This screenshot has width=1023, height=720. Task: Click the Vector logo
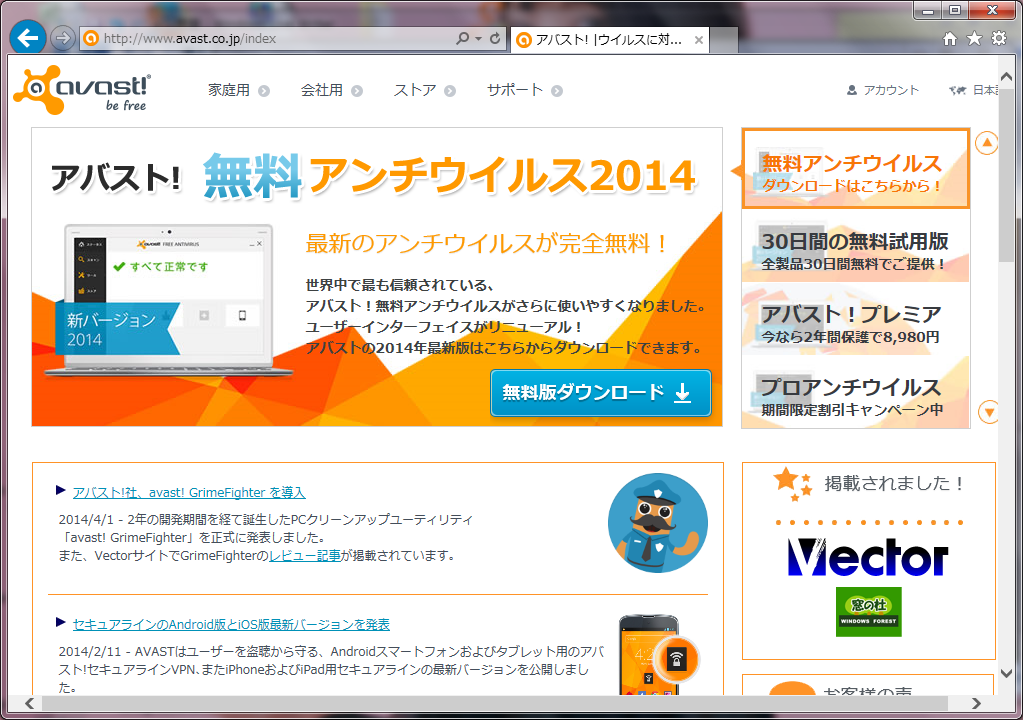[x=868, y=558]
